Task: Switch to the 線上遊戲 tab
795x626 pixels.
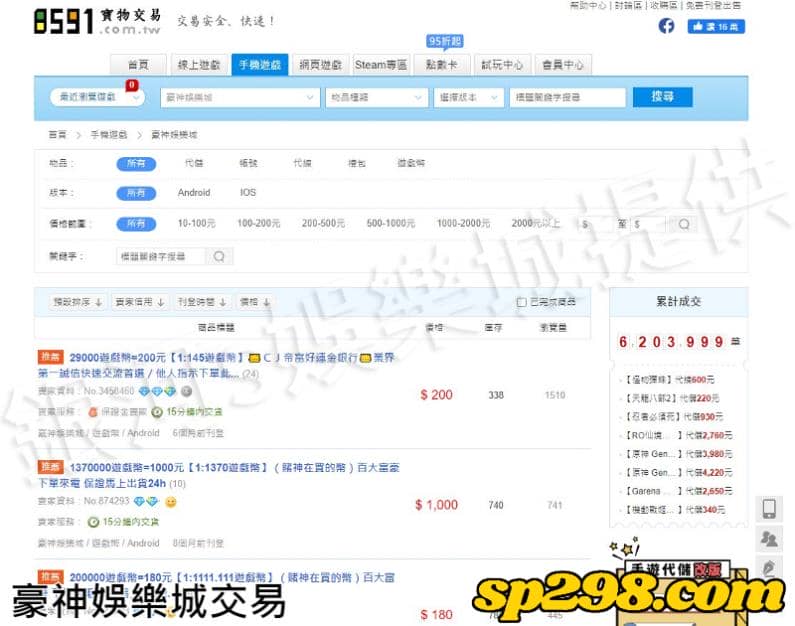Action: [x=199, y=65]
